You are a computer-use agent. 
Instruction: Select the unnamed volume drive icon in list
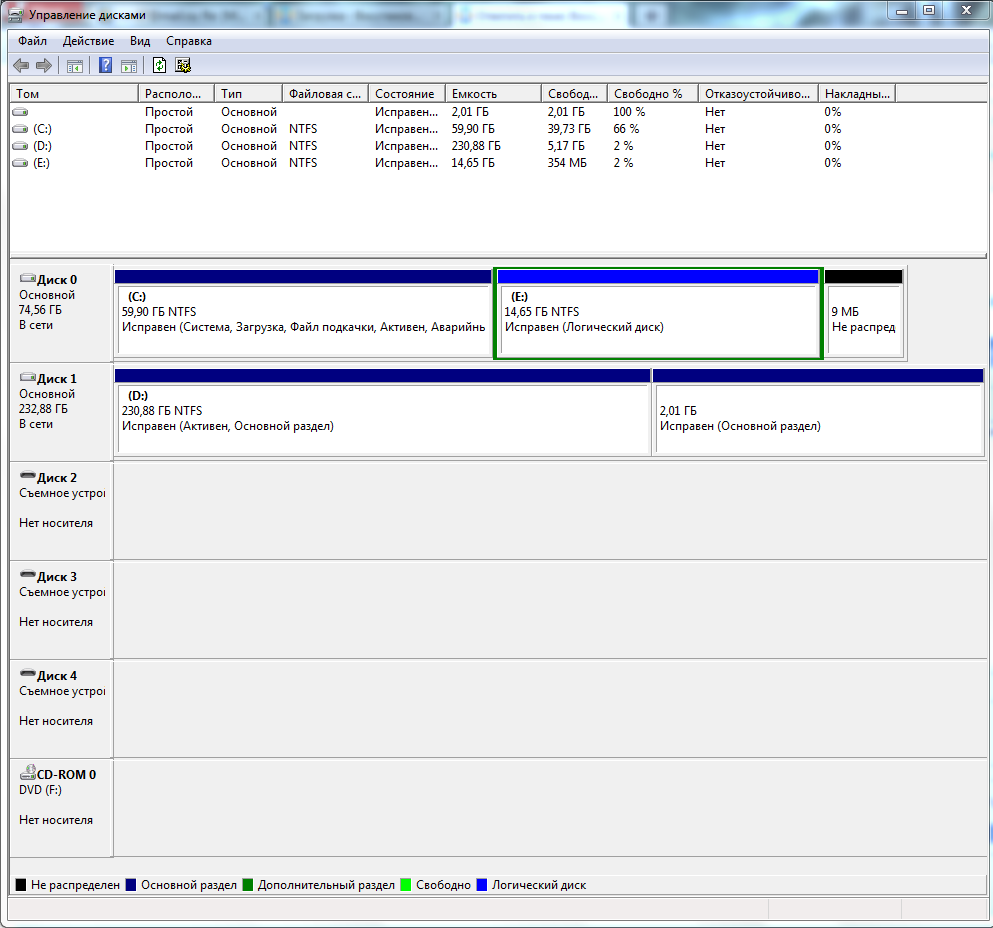pos(20,112)
